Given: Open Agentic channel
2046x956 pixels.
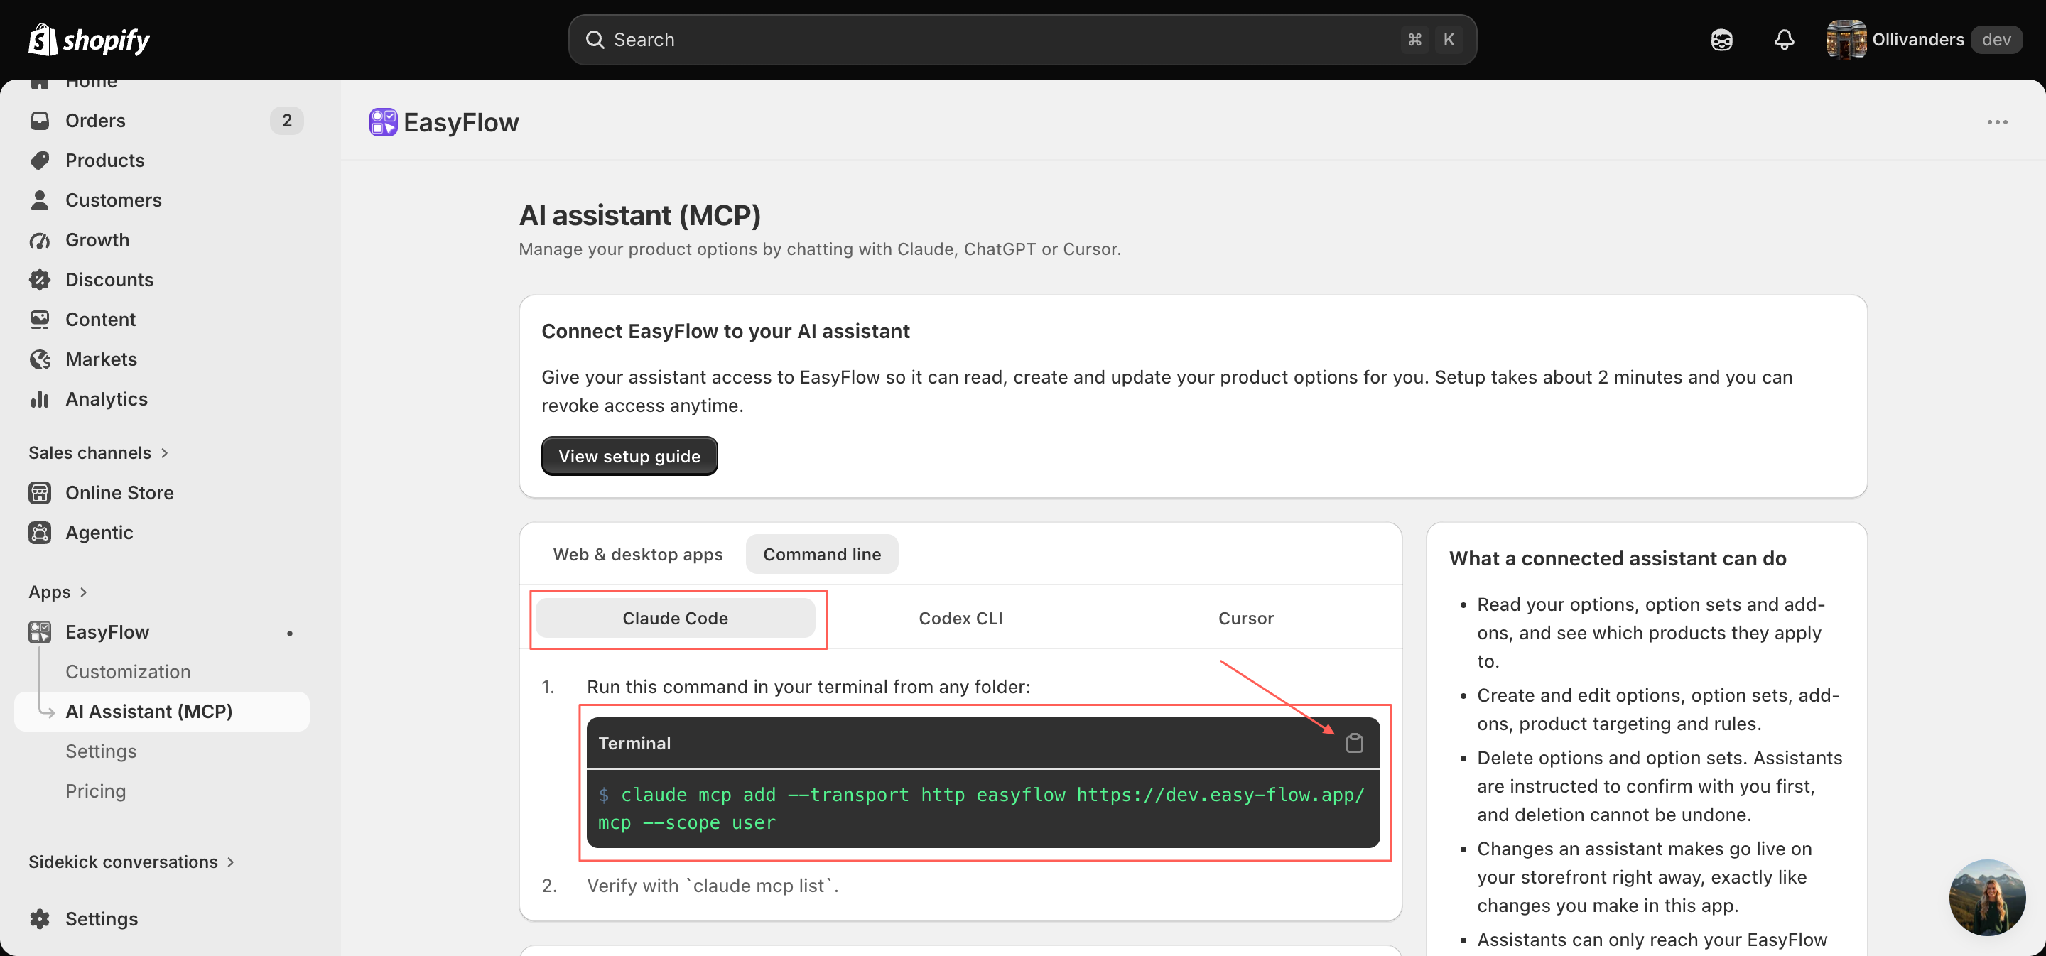Looking at the screenshot, I should coord(99,533).
